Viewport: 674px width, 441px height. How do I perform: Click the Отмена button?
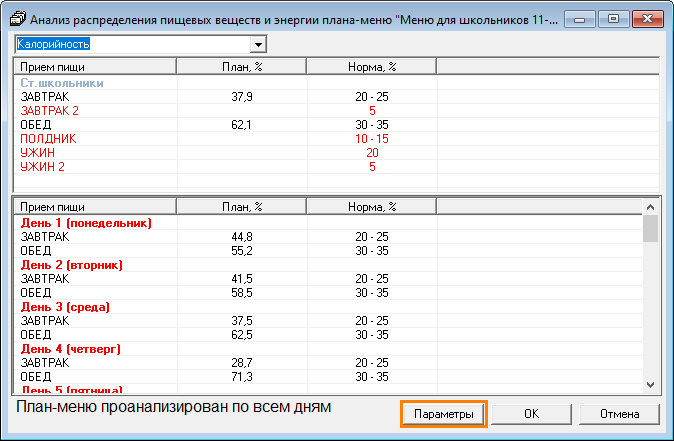[619, 414]
